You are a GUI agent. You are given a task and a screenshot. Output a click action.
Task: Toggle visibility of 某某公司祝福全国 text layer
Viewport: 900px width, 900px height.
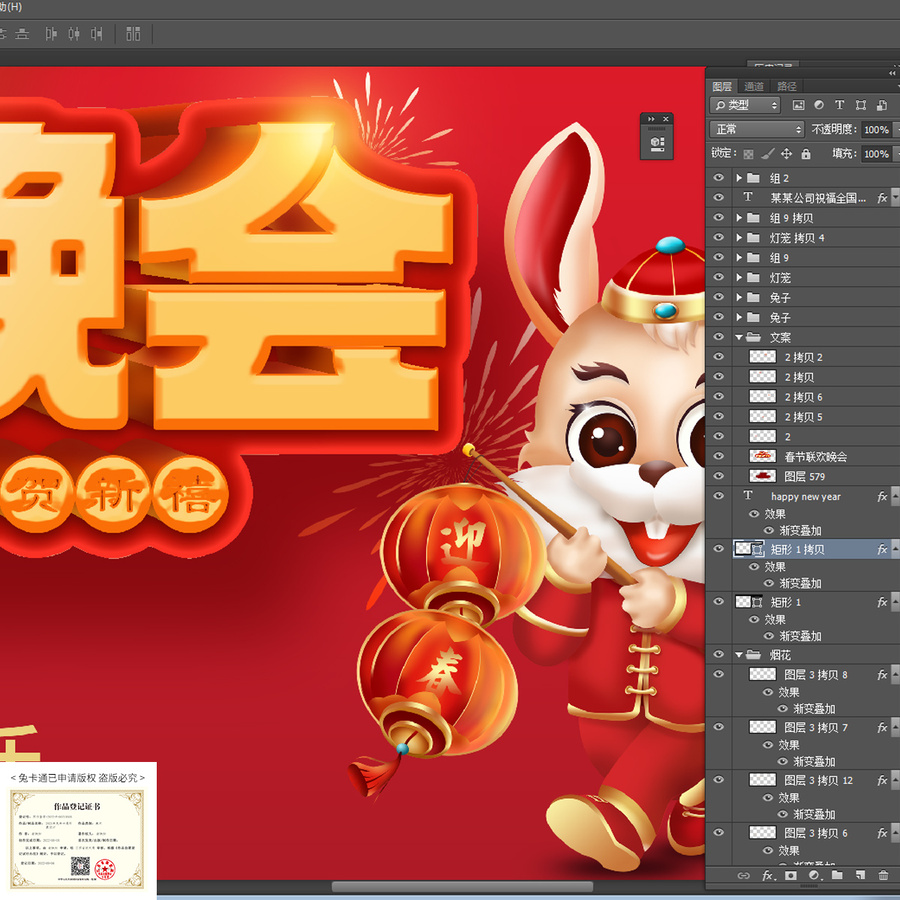(x=719, y=197)
